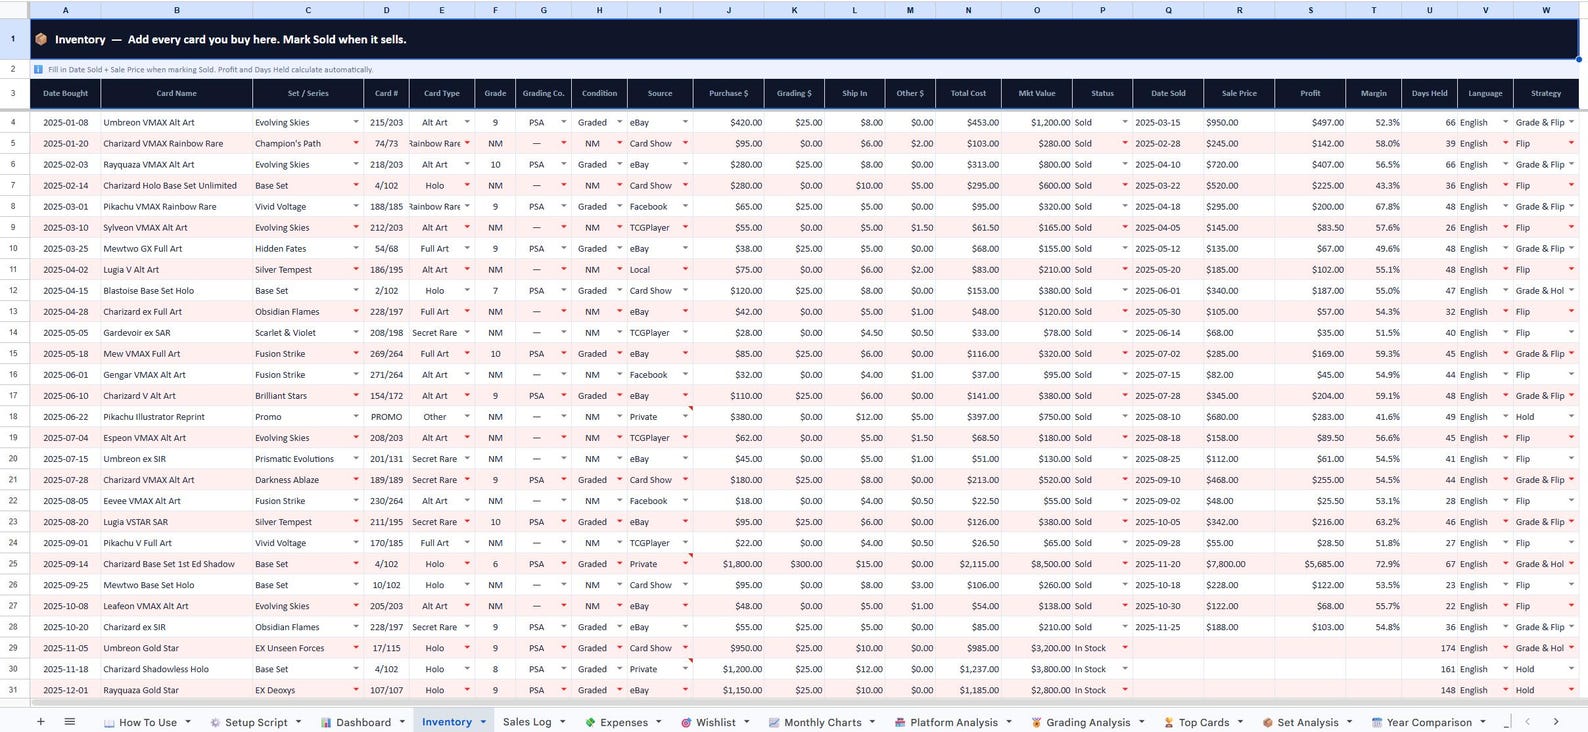Viewport: 1588px width, 732px height.
Task: Expand Set dropdown for Umbreon VMAX Alt Art
Action: coord(356,122)
